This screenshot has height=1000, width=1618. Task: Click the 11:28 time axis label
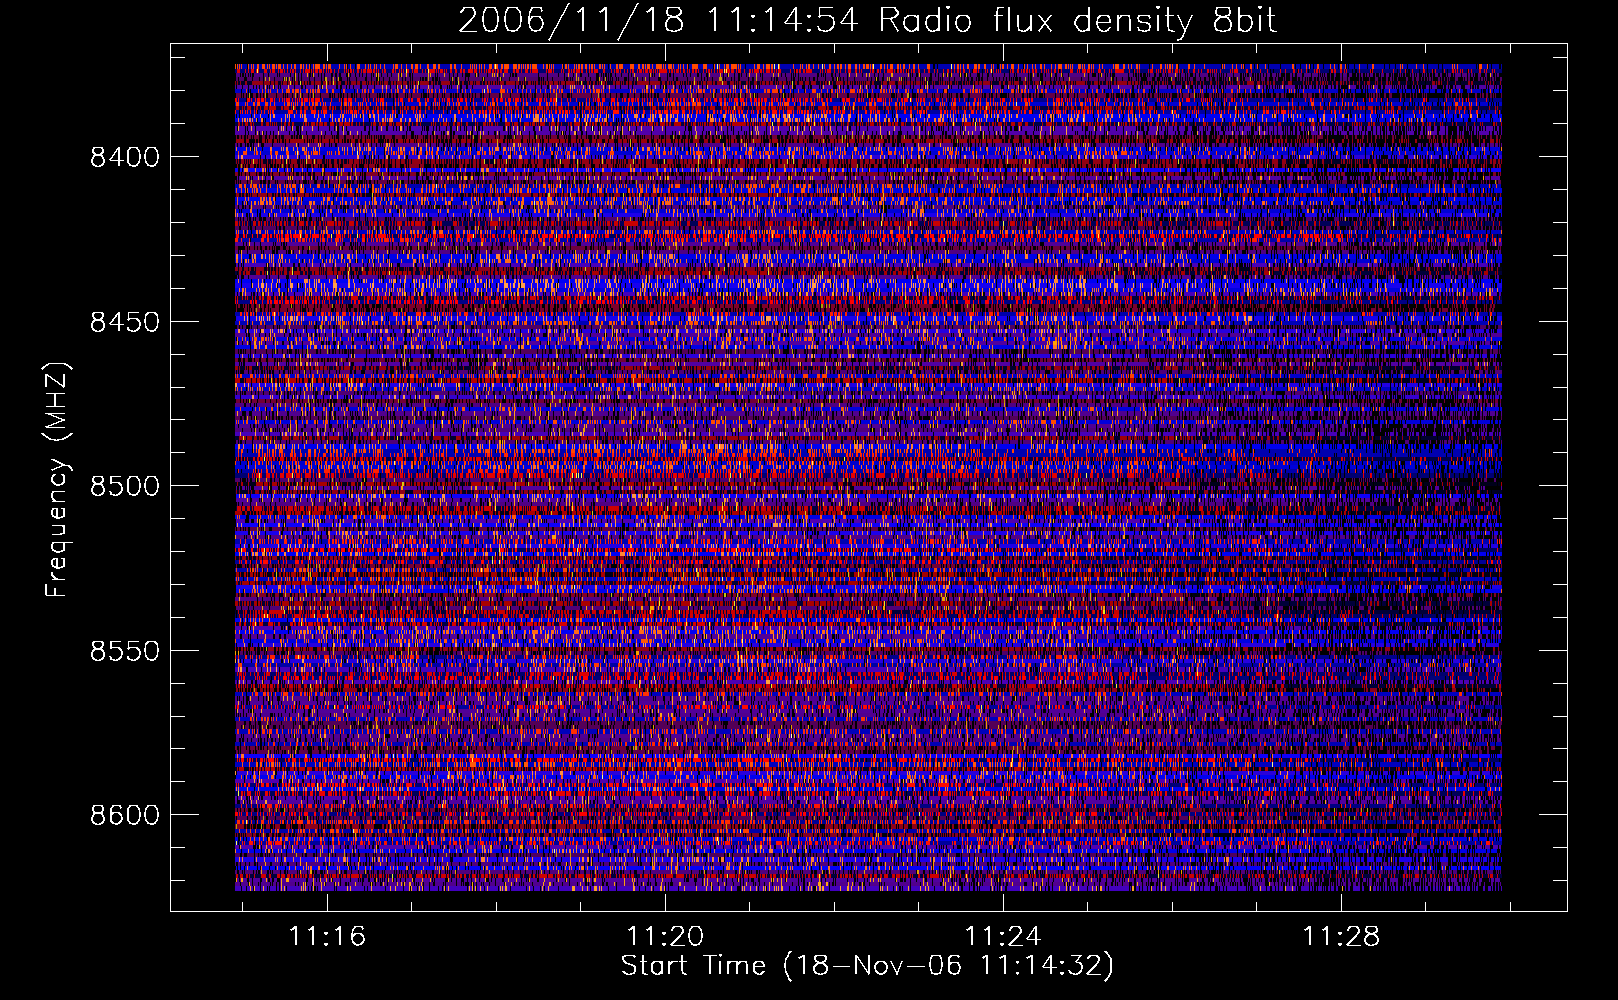[x=1340, y=937]
